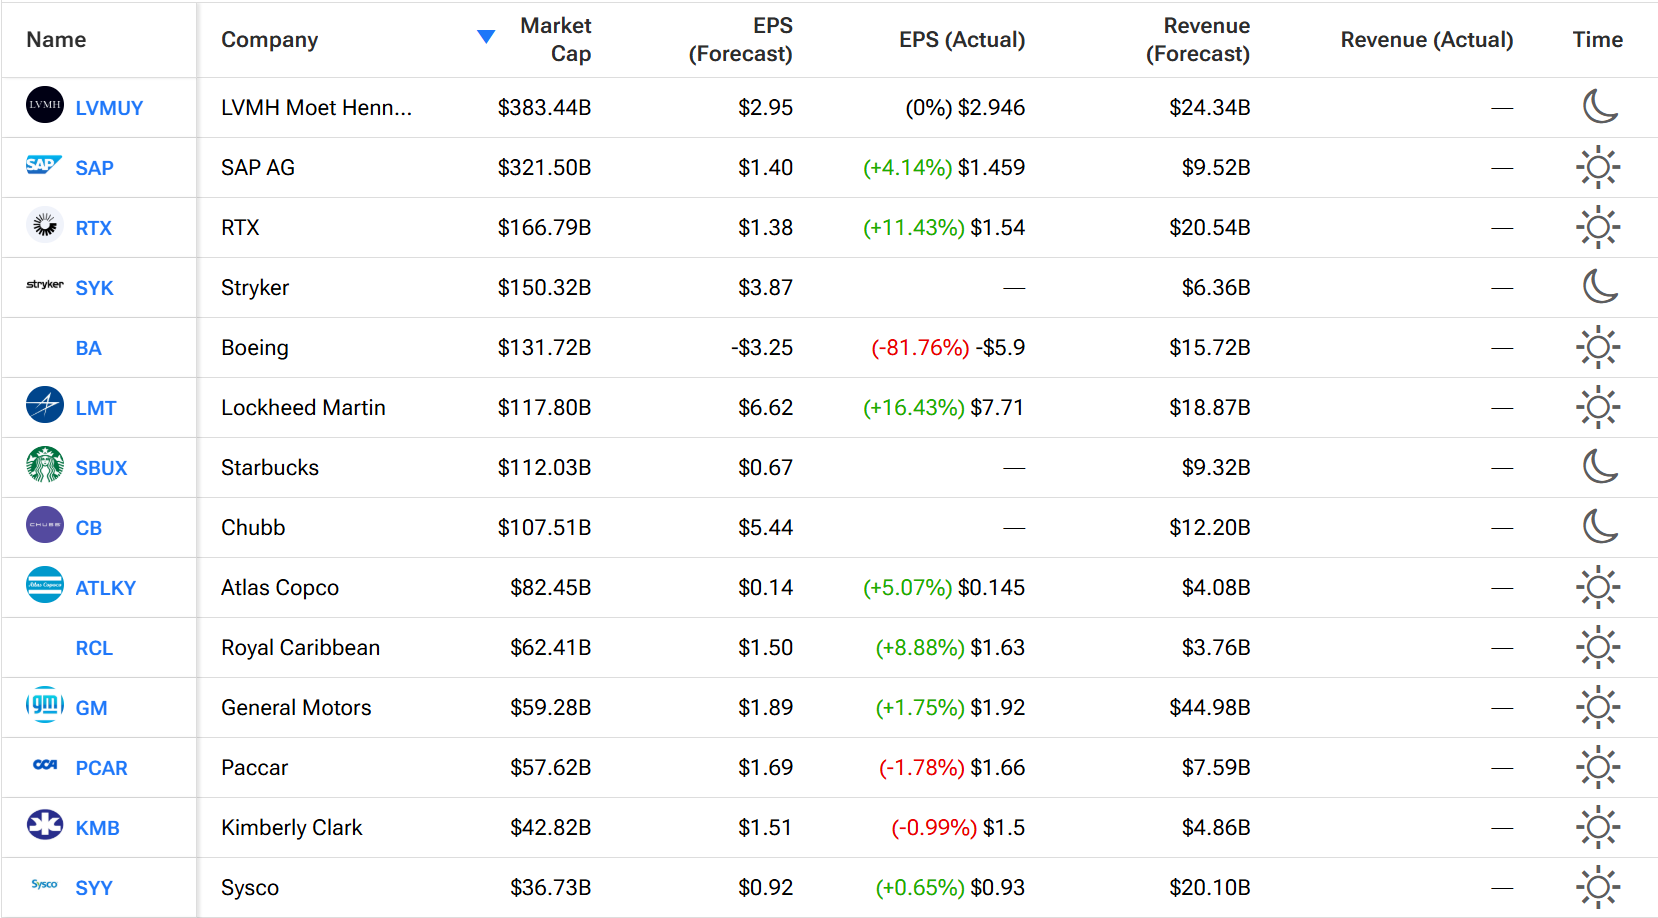Click the Sysco logo icon

click(45, 885)
